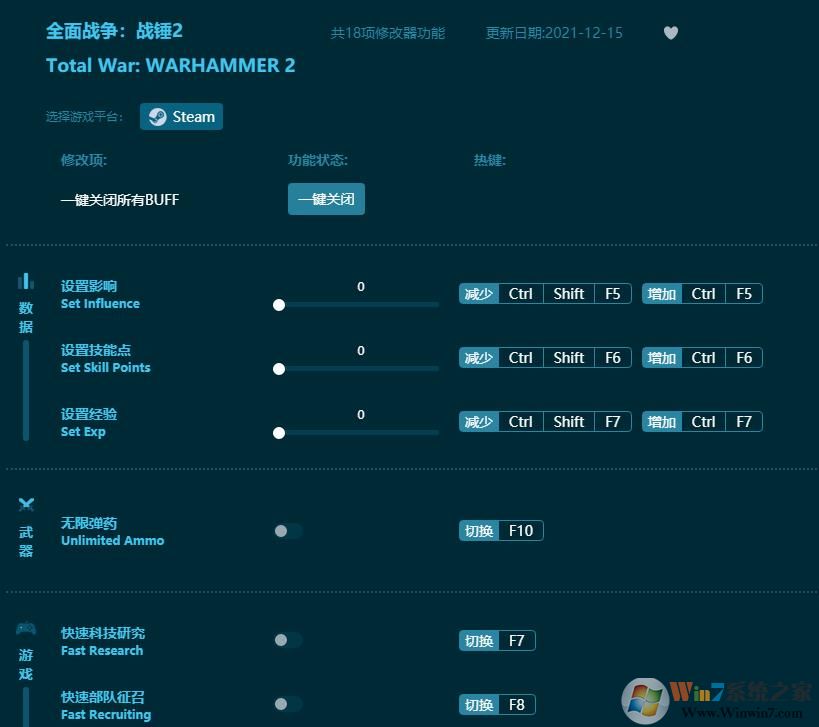
Task: Click the 减少 button for Set Influence
Action: point(479,293)
